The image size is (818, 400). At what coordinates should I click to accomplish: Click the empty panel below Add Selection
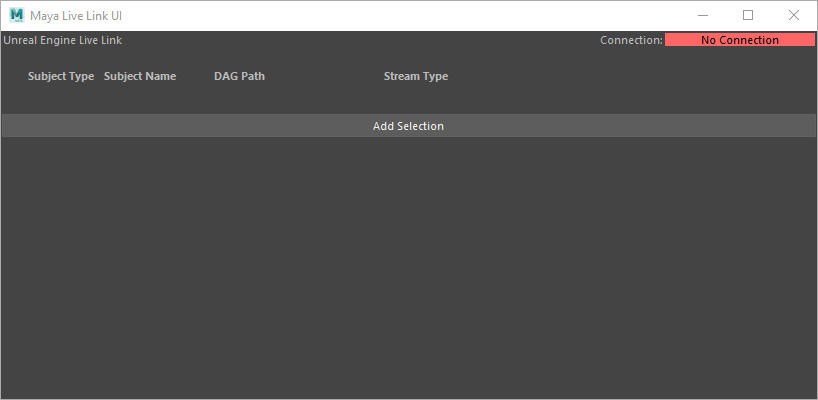point(408,268)
